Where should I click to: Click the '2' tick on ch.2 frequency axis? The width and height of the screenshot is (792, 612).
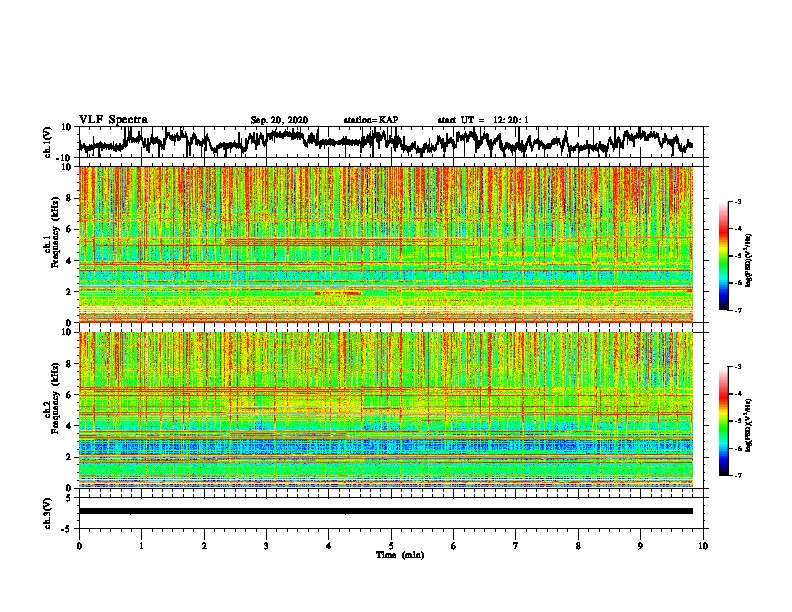(x=71, y=457)
